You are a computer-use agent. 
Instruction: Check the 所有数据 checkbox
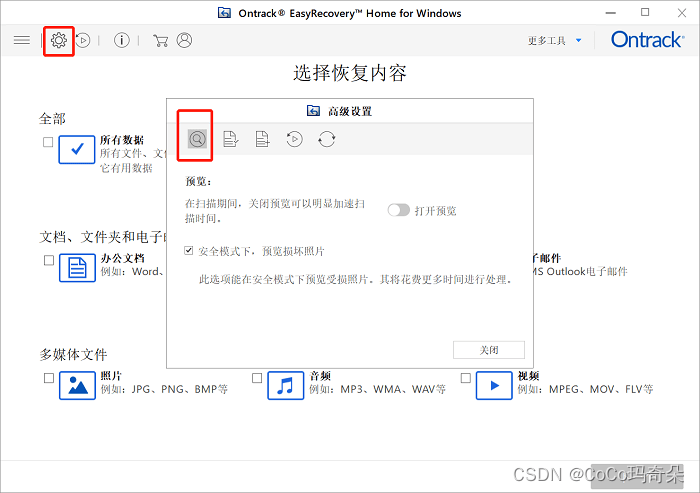[x=48, y=143]
